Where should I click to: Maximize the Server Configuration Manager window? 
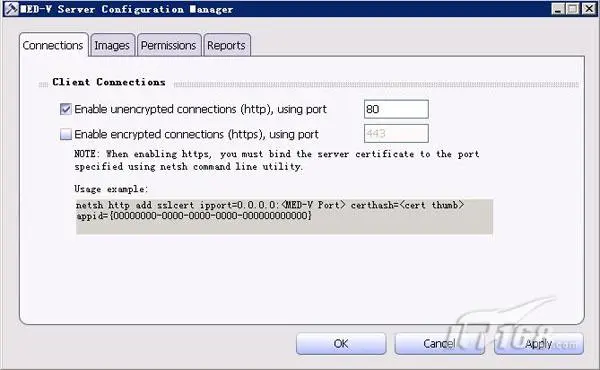tap(573, 9)
